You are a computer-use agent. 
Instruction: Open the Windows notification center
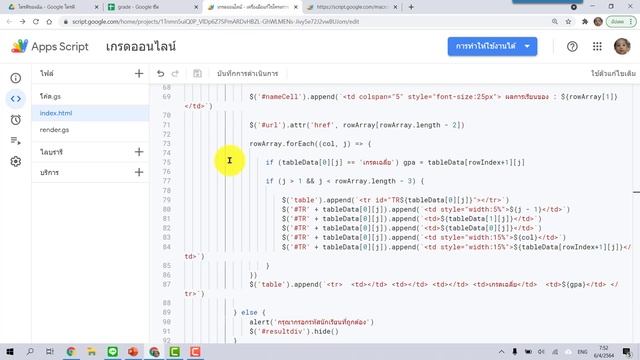pyautogui.click(x=627, y=351)
